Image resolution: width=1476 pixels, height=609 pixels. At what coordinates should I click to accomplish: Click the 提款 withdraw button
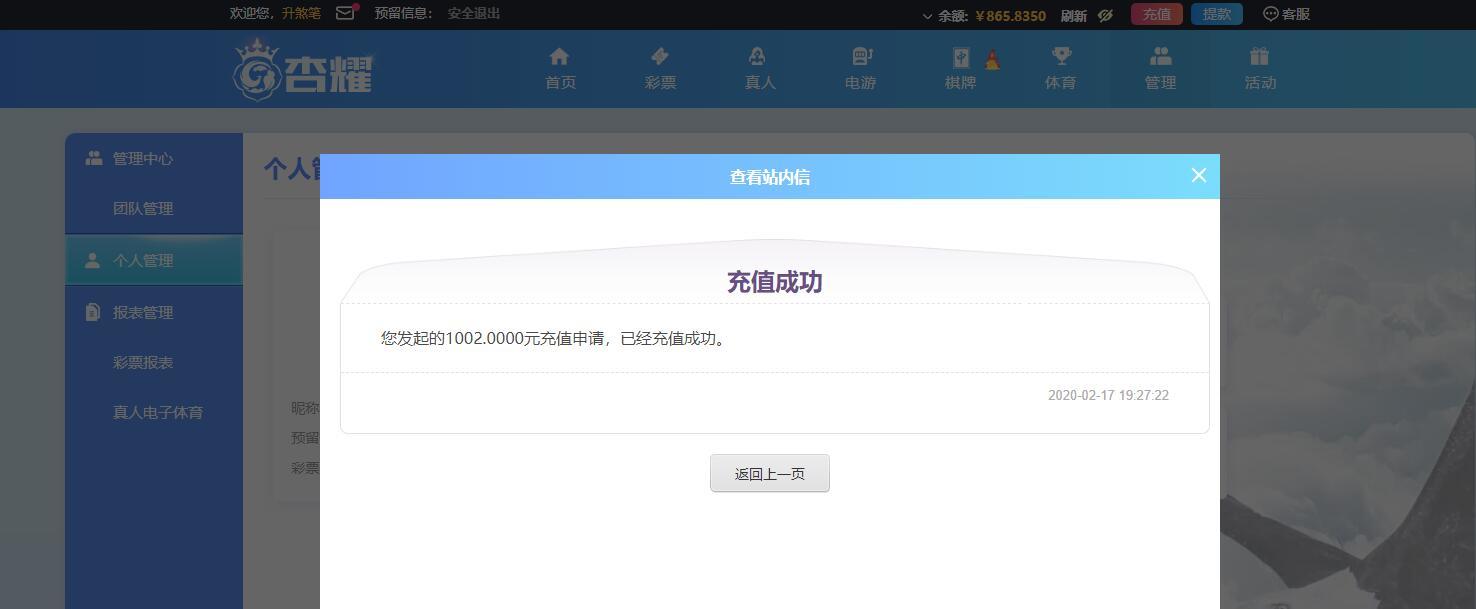[x=1217, y=14]
